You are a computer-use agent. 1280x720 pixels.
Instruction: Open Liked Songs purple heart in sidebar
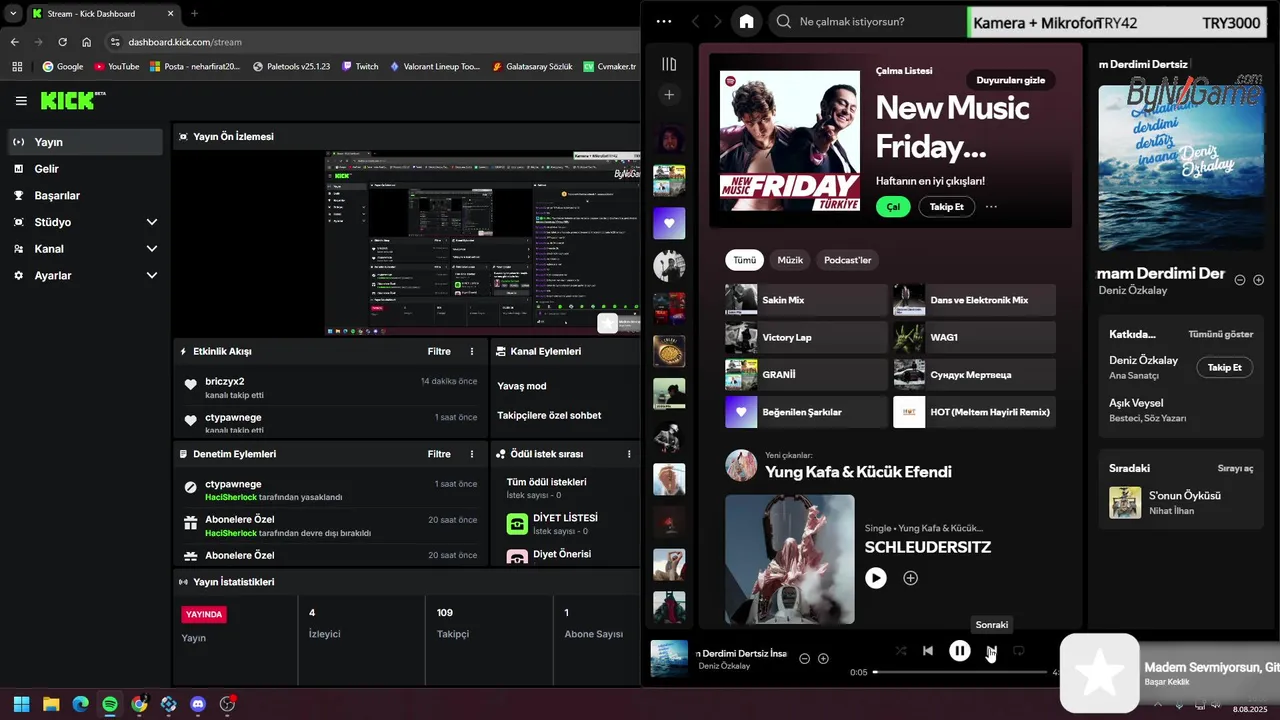pos(669,223)
